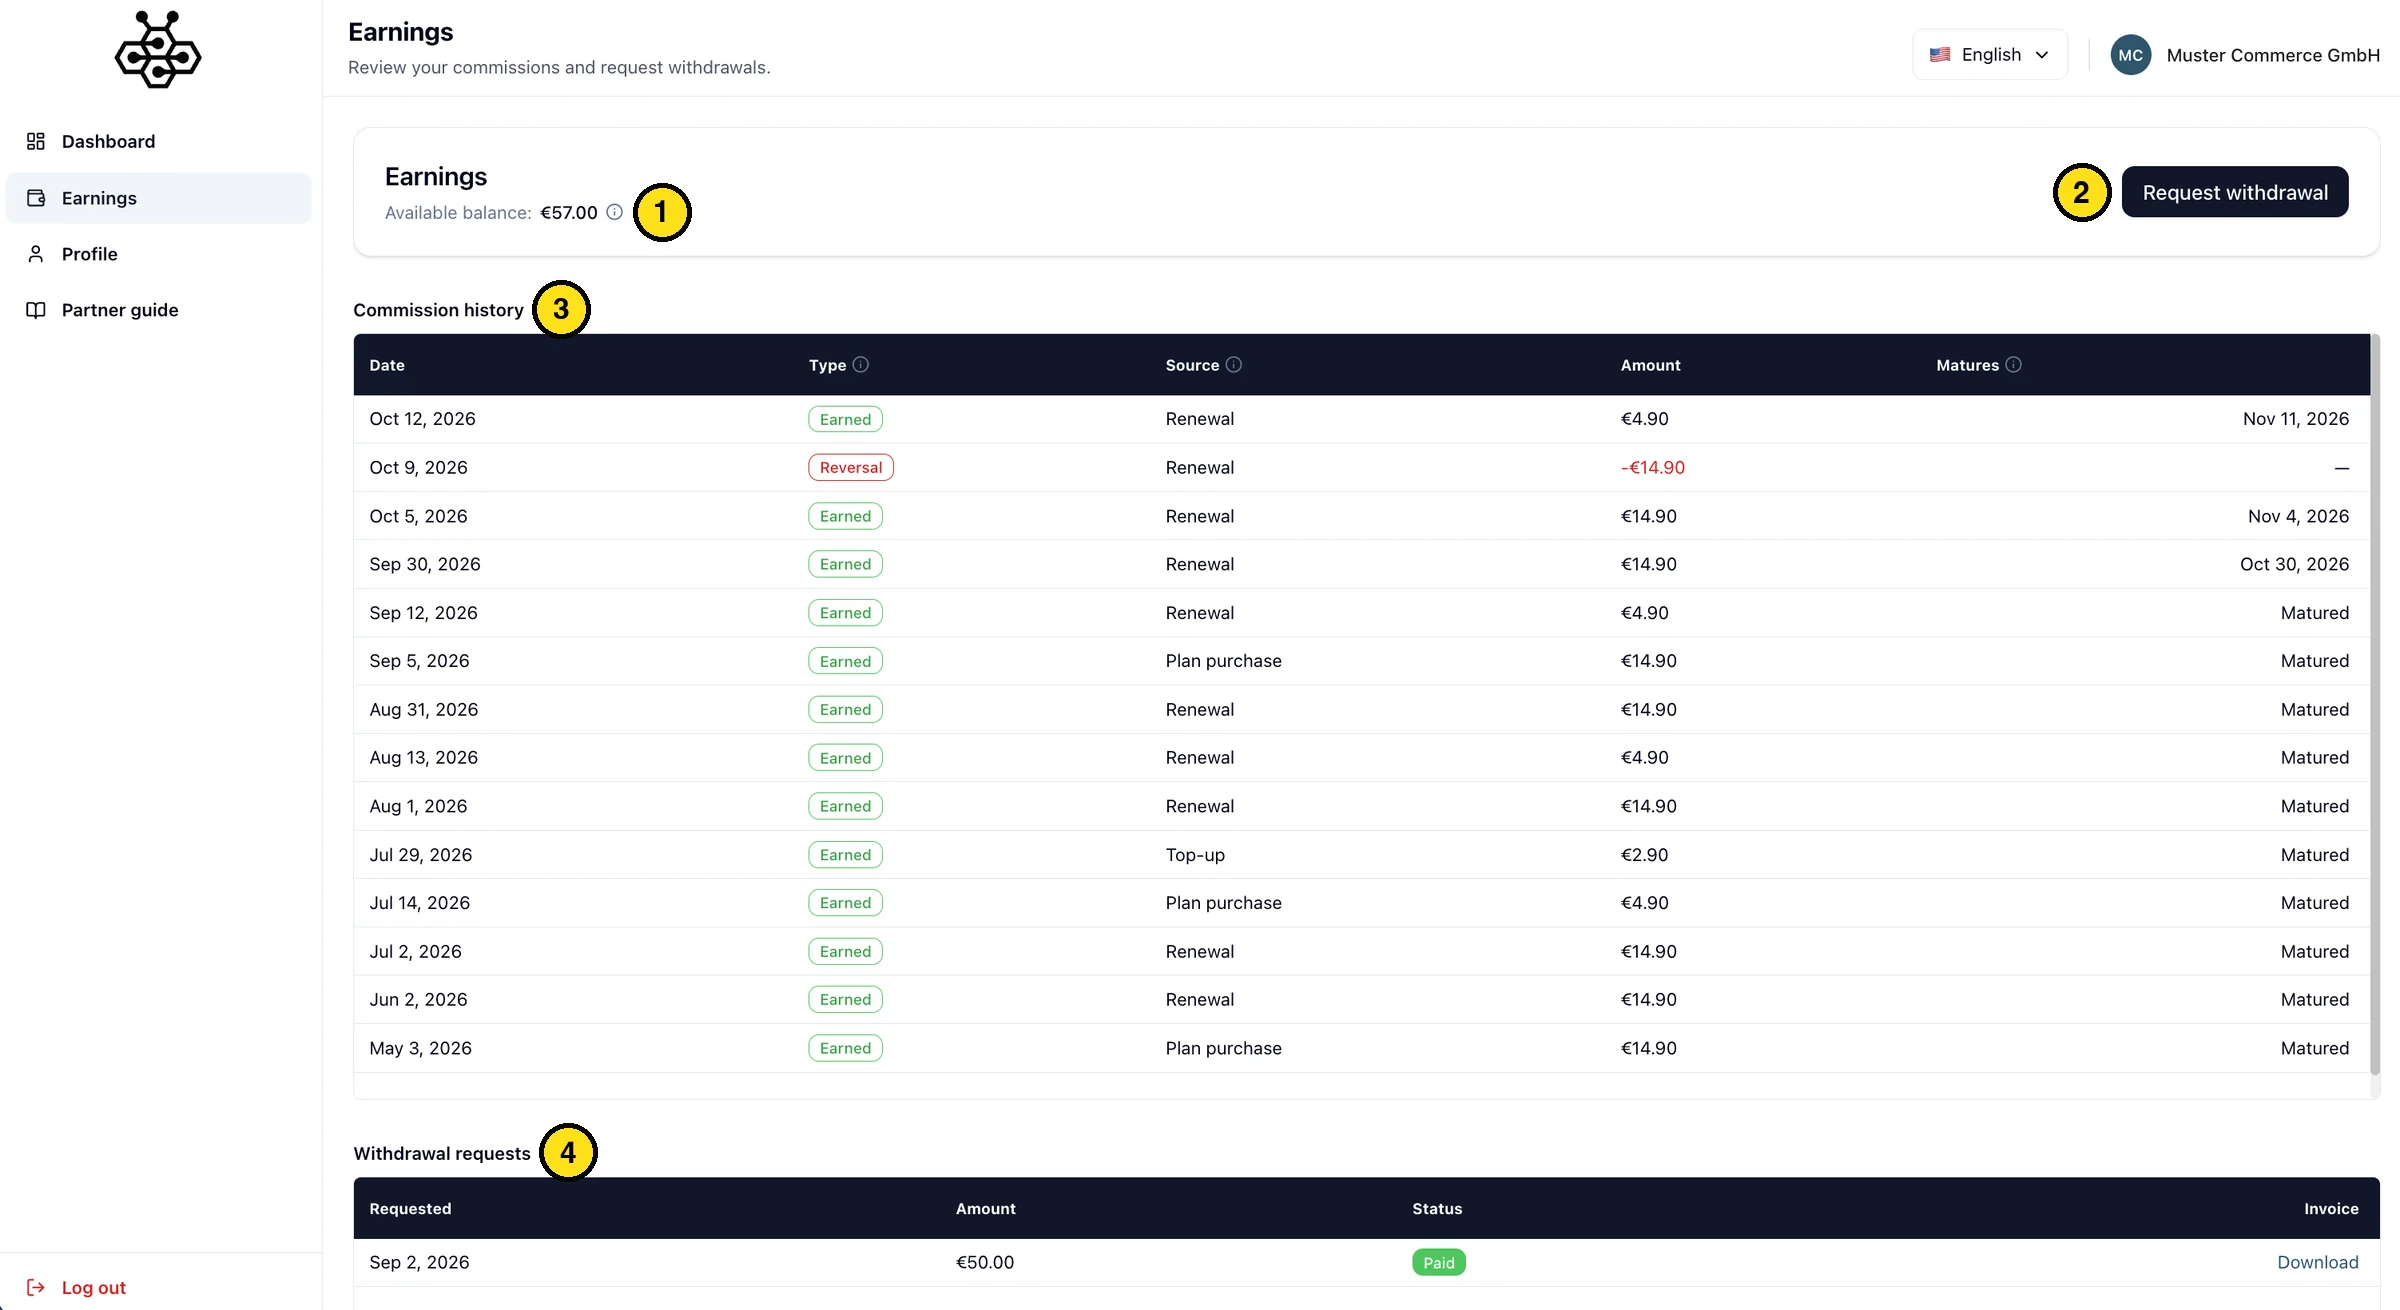This screenshot has width=2400, height=1310.
Task: Click the €57.00 available balance value
Action: tap(569, 212)
